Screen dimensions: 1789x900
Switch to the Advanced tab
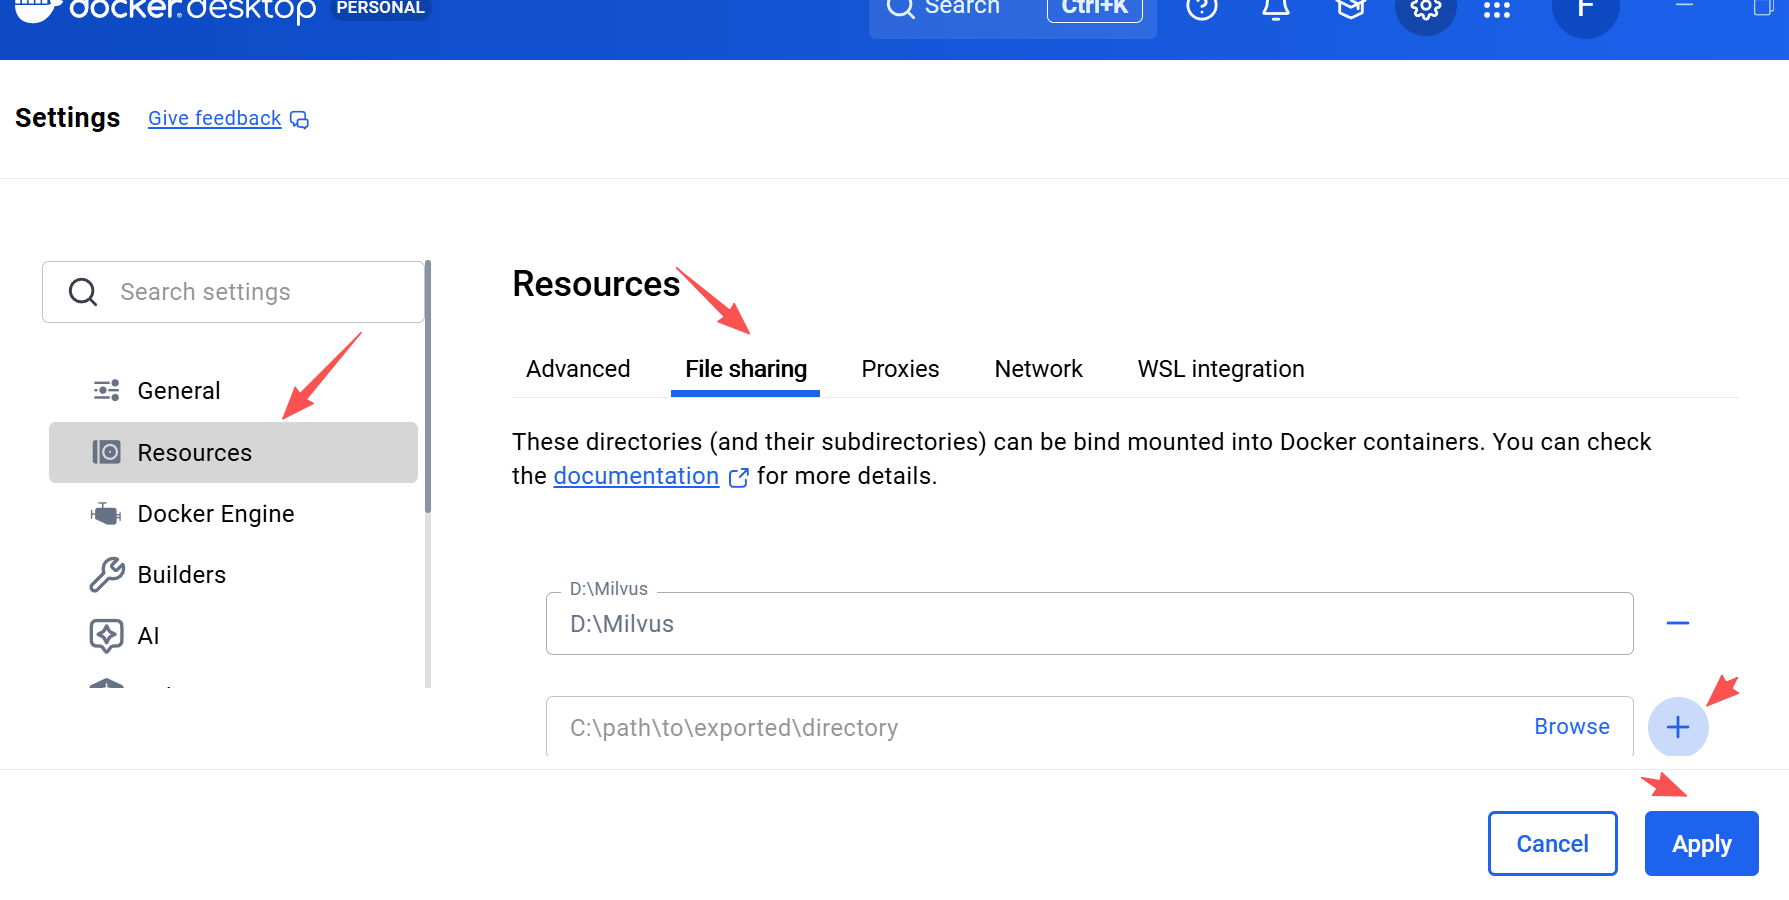click(x=578, y=369)
